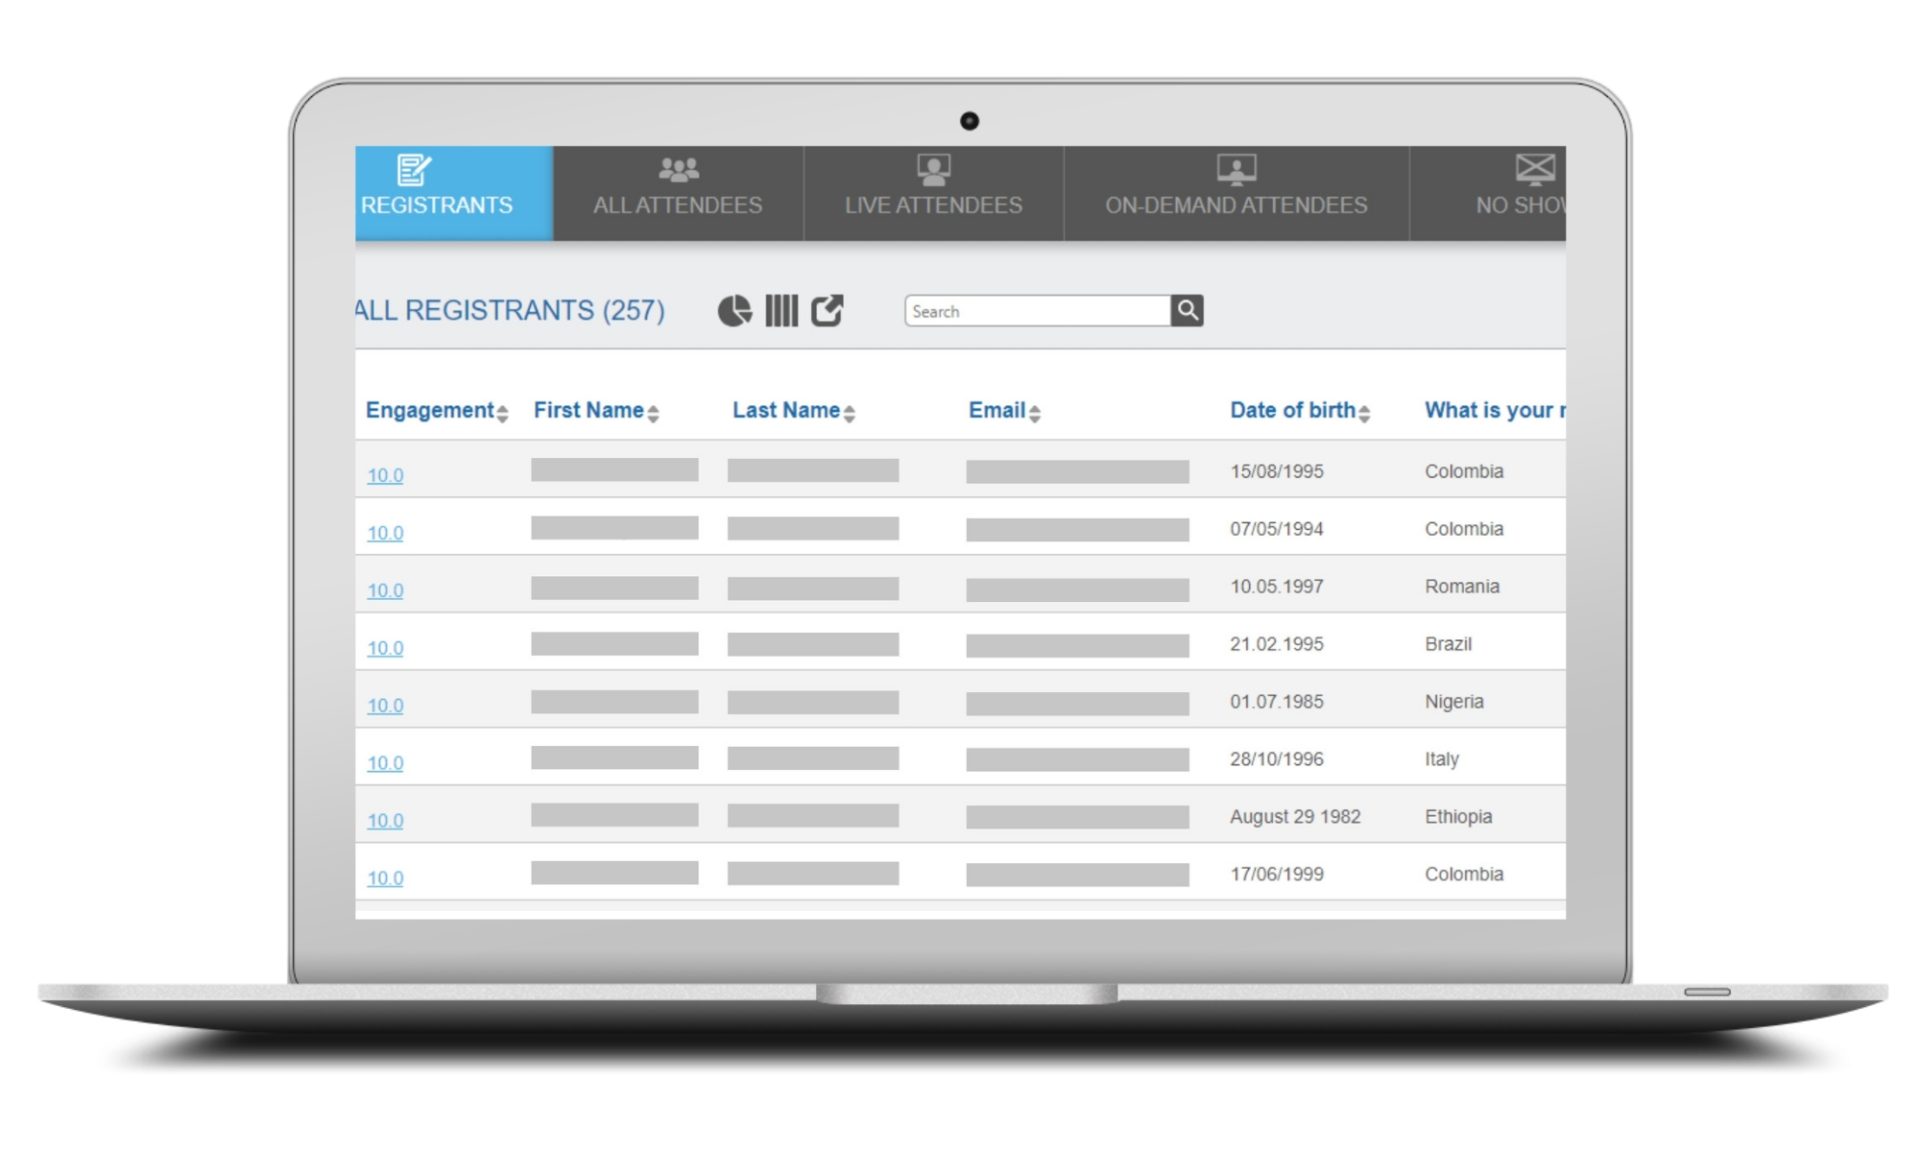Select the date August 29 1982 cell
The image size is (1920, 1152).
click(x=1295, y=816)
